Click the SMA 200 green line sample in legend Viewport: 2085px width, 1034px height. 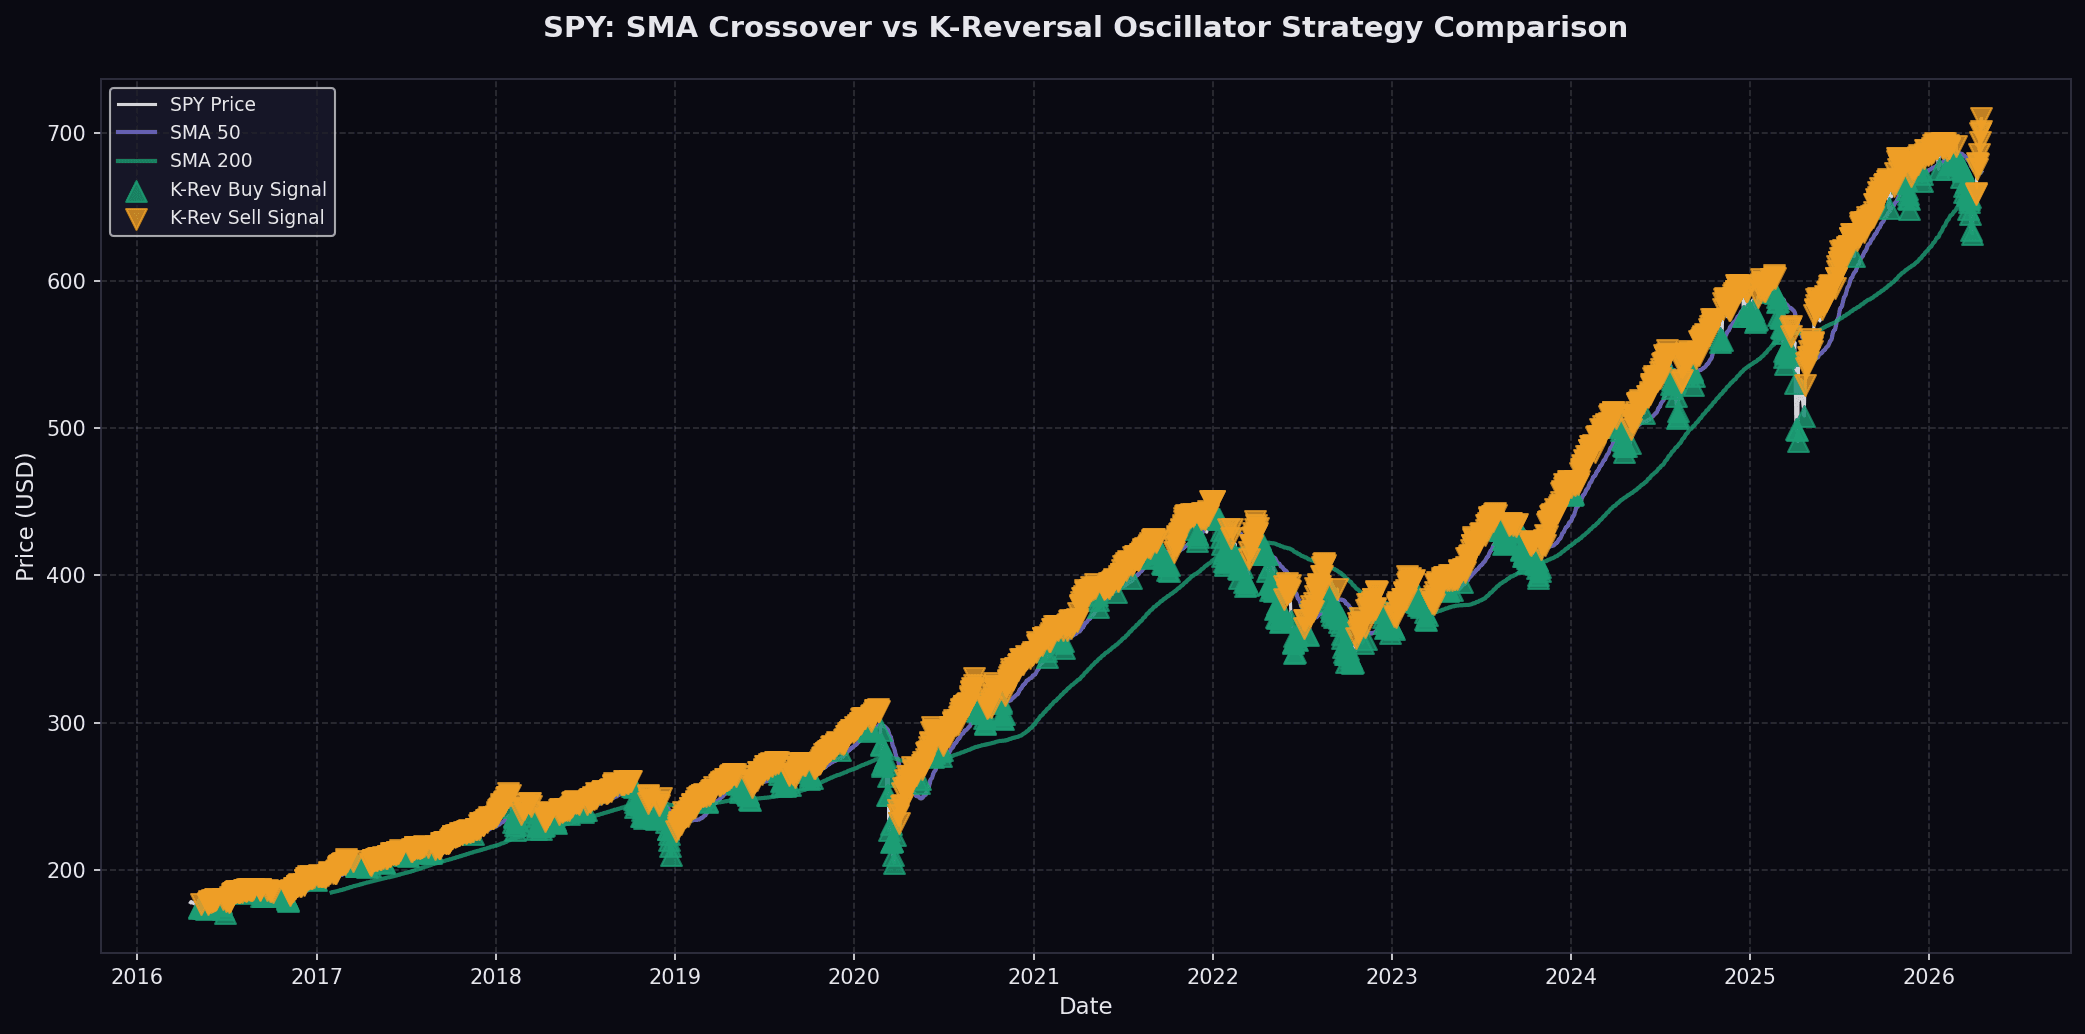point(136,160)
